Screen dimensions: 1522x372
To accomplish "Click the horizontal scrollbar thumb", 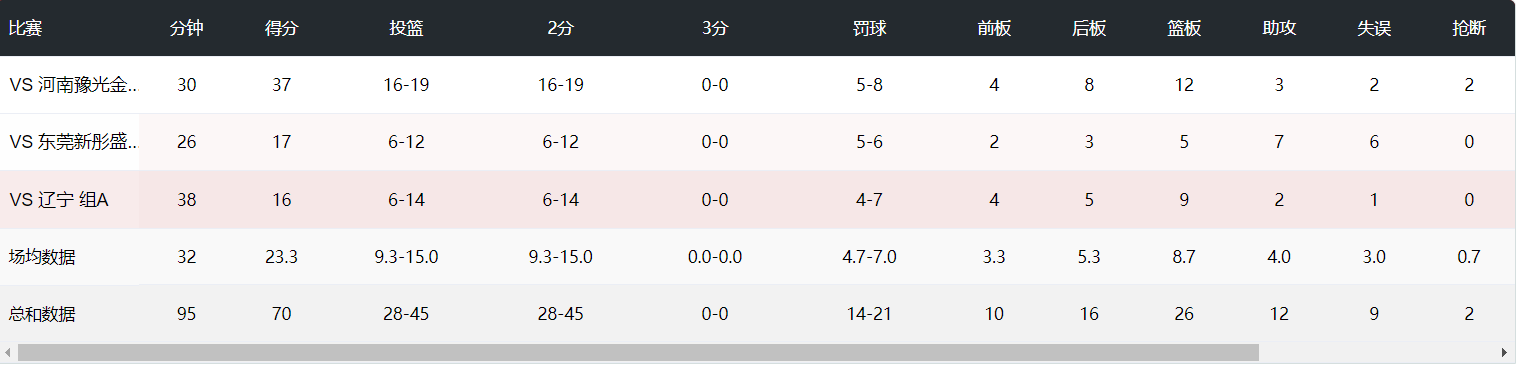I will tap(638, 353).
